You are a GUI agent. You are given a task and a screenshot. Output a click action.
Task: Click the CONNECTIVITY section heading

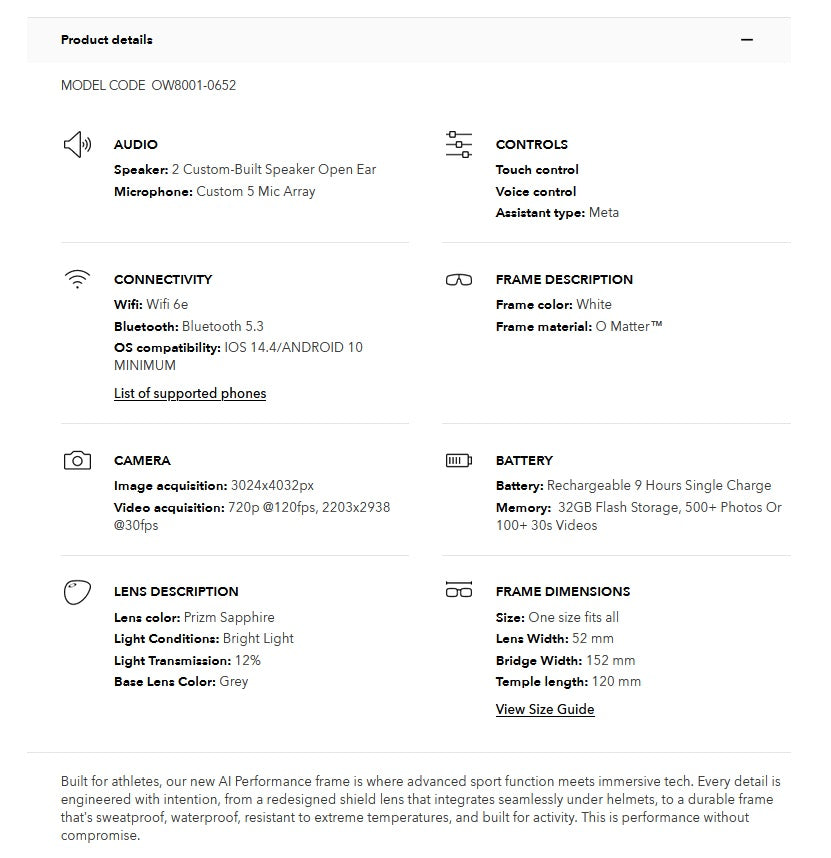163,280
